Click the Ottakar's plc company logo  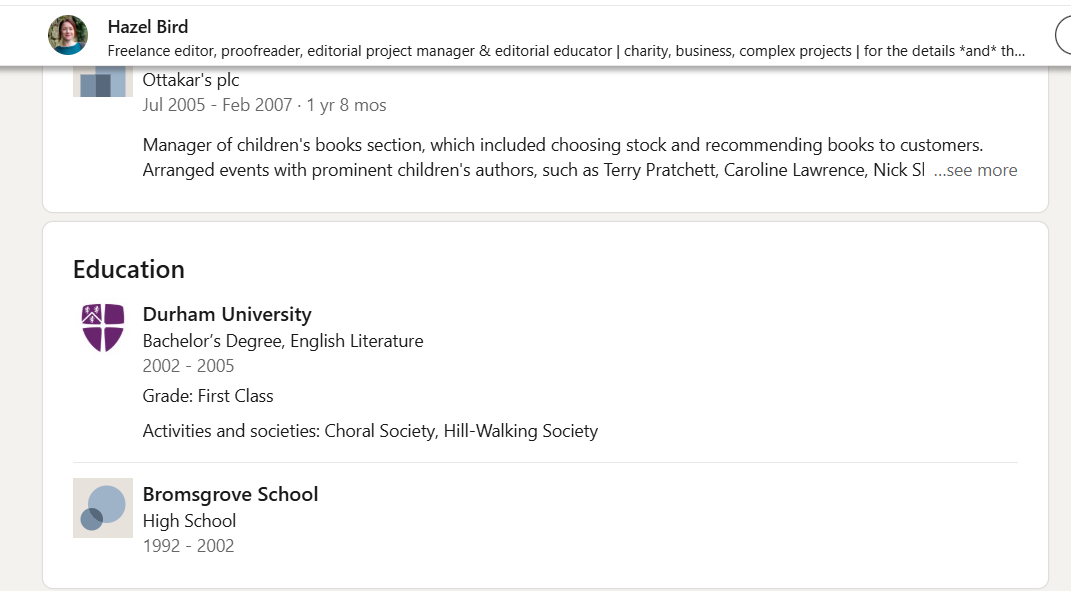[103, 81]
